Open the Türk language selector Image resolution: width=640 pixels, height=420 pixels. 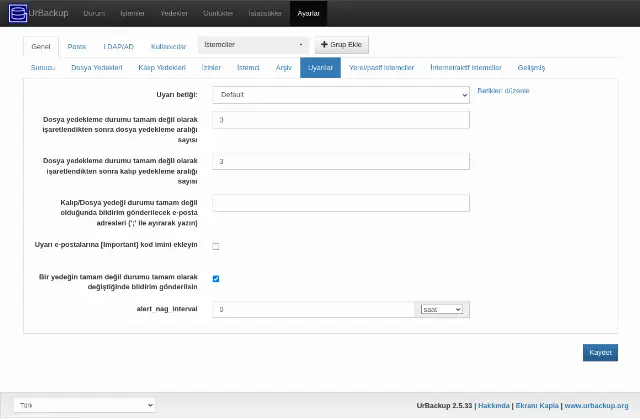[84, 405]
